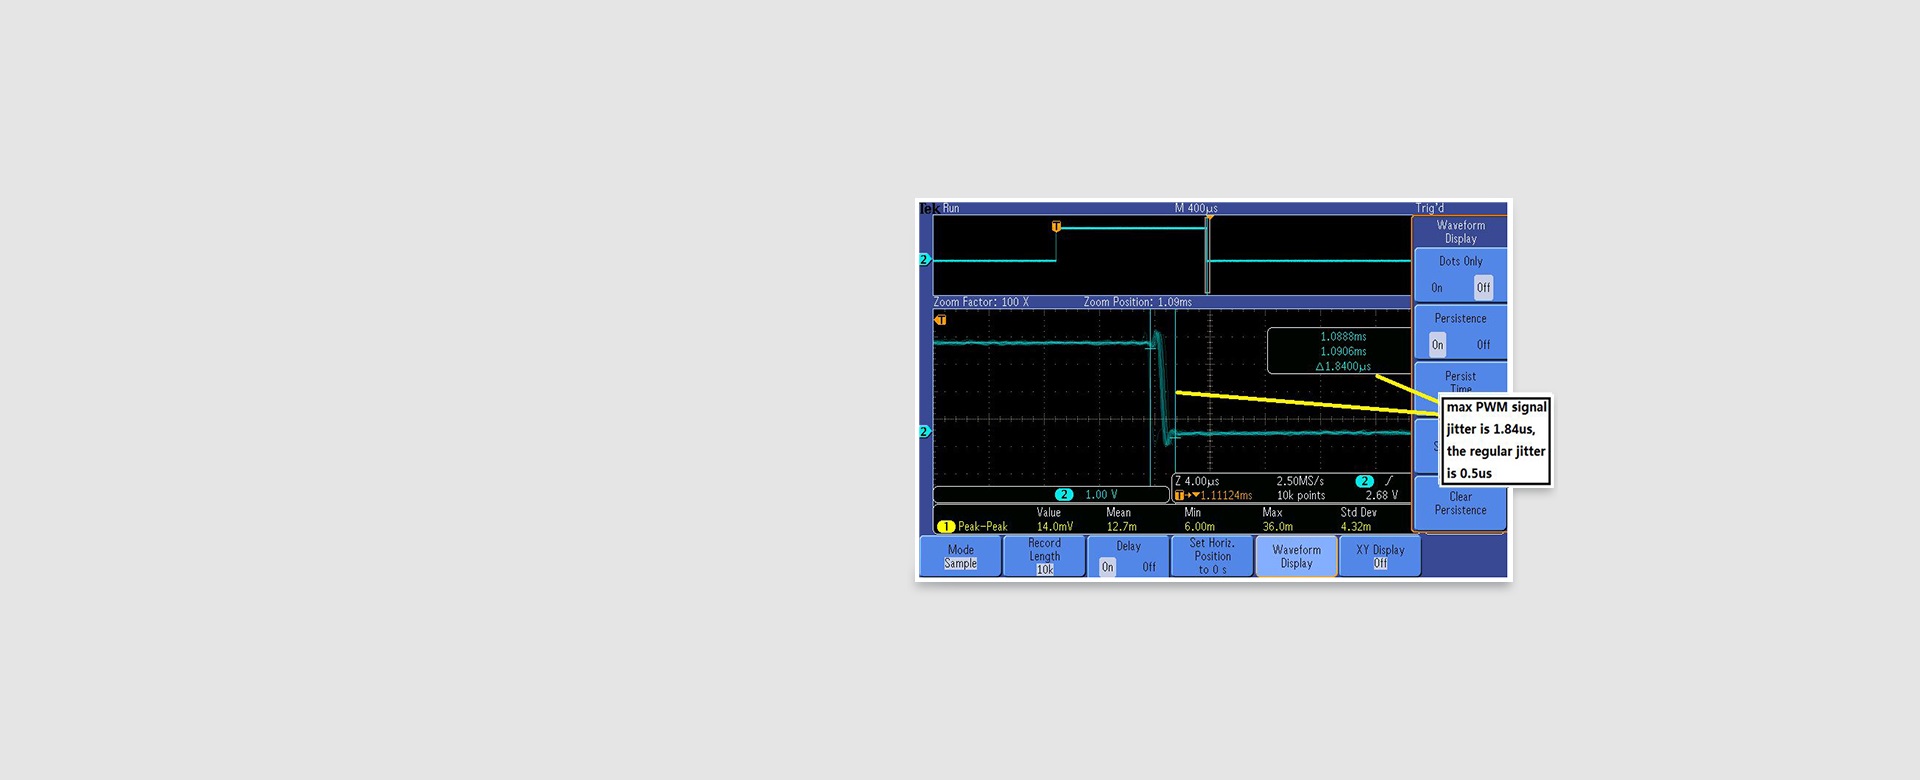This screenshot has height=780, width=1920.
Task: Click the rising edge trigger slope icon
Action: (x=1388, y=481)
